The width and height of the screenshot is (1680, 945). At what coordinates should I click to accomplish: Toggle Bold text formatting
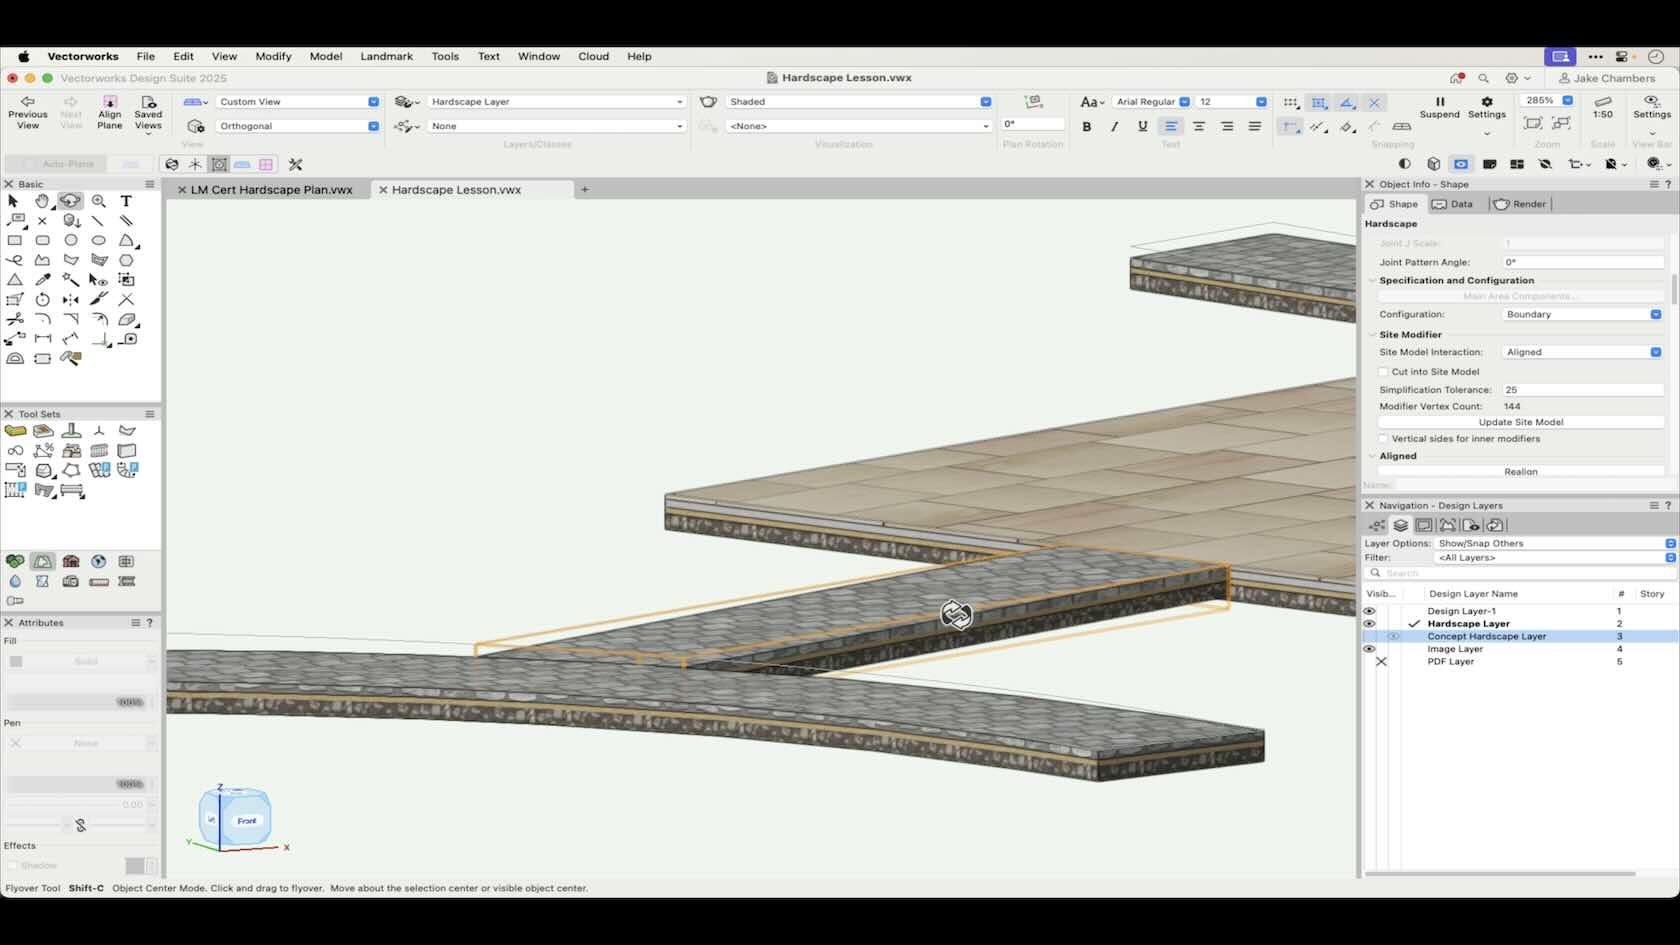[x=1086, y=126]
